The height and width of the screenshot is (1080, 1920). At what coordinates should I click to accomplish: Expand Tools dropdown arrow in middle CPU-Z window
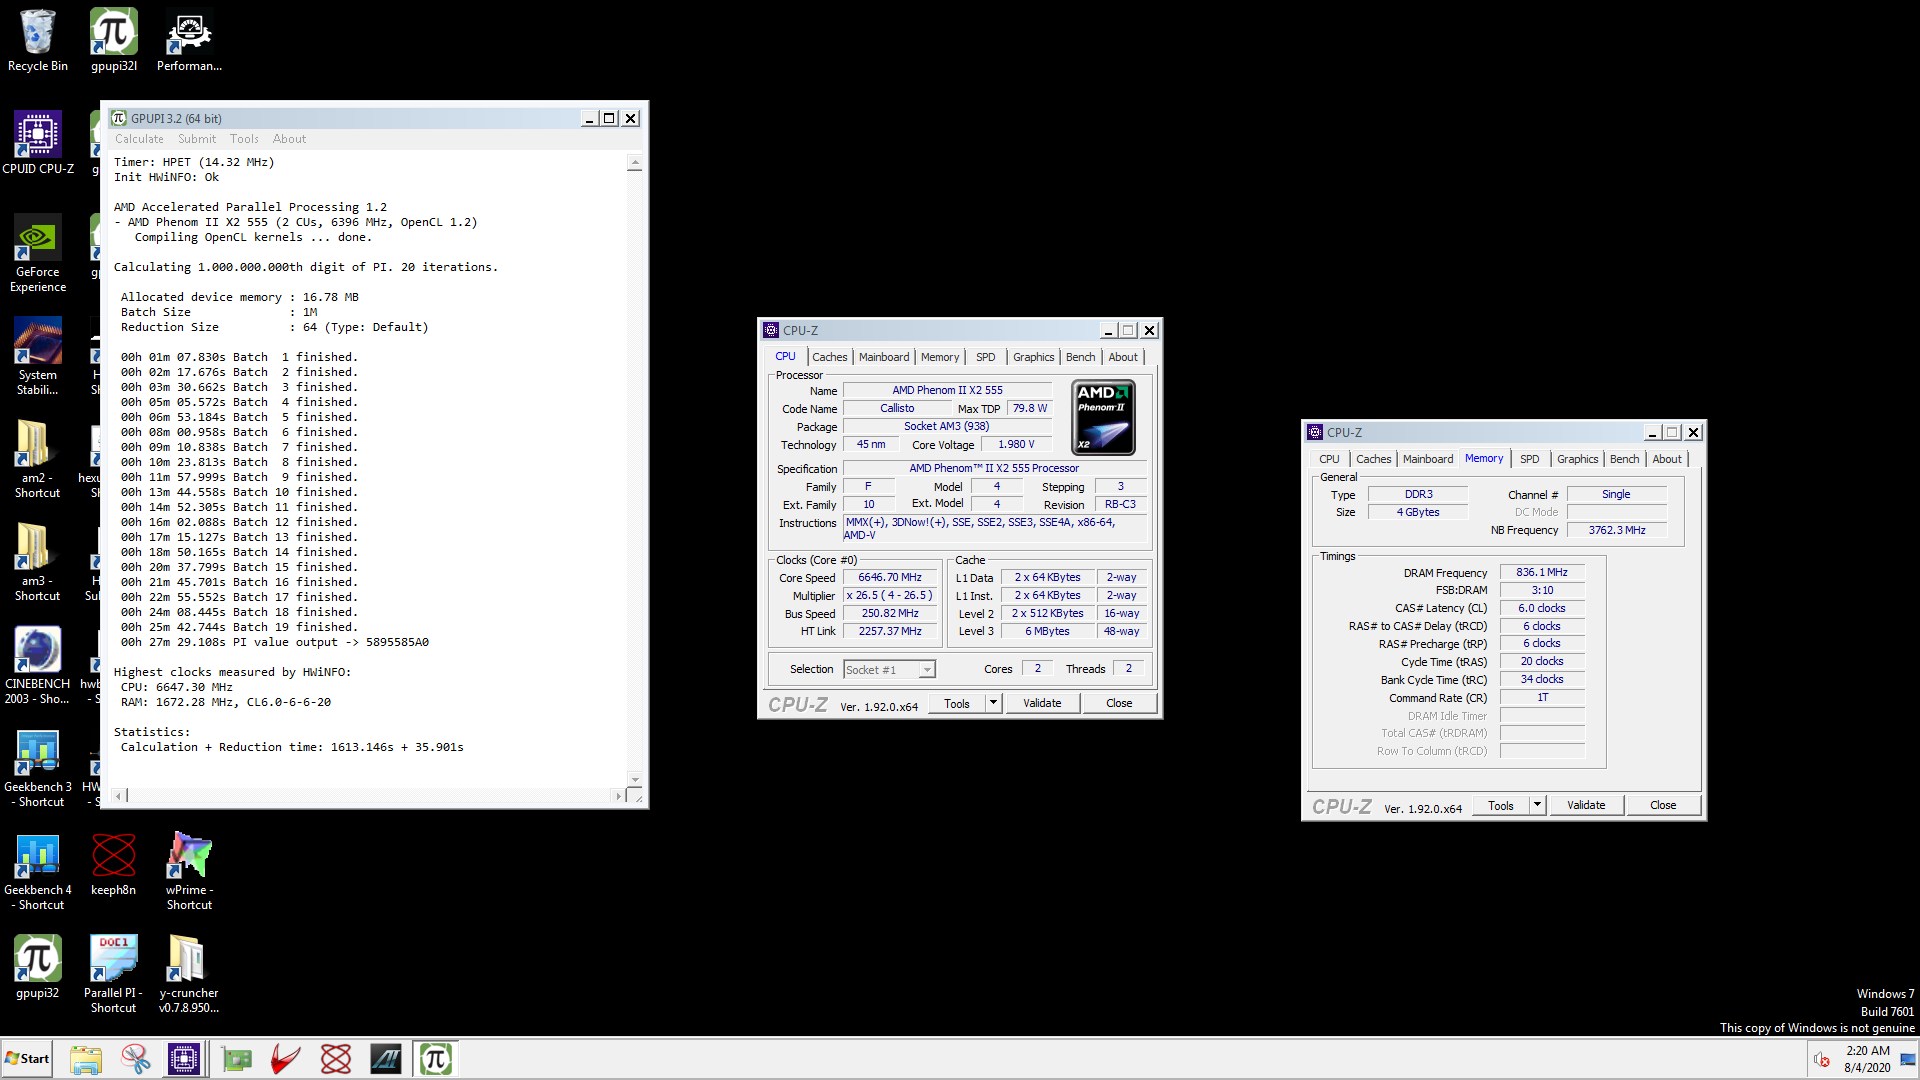point(993,703)
